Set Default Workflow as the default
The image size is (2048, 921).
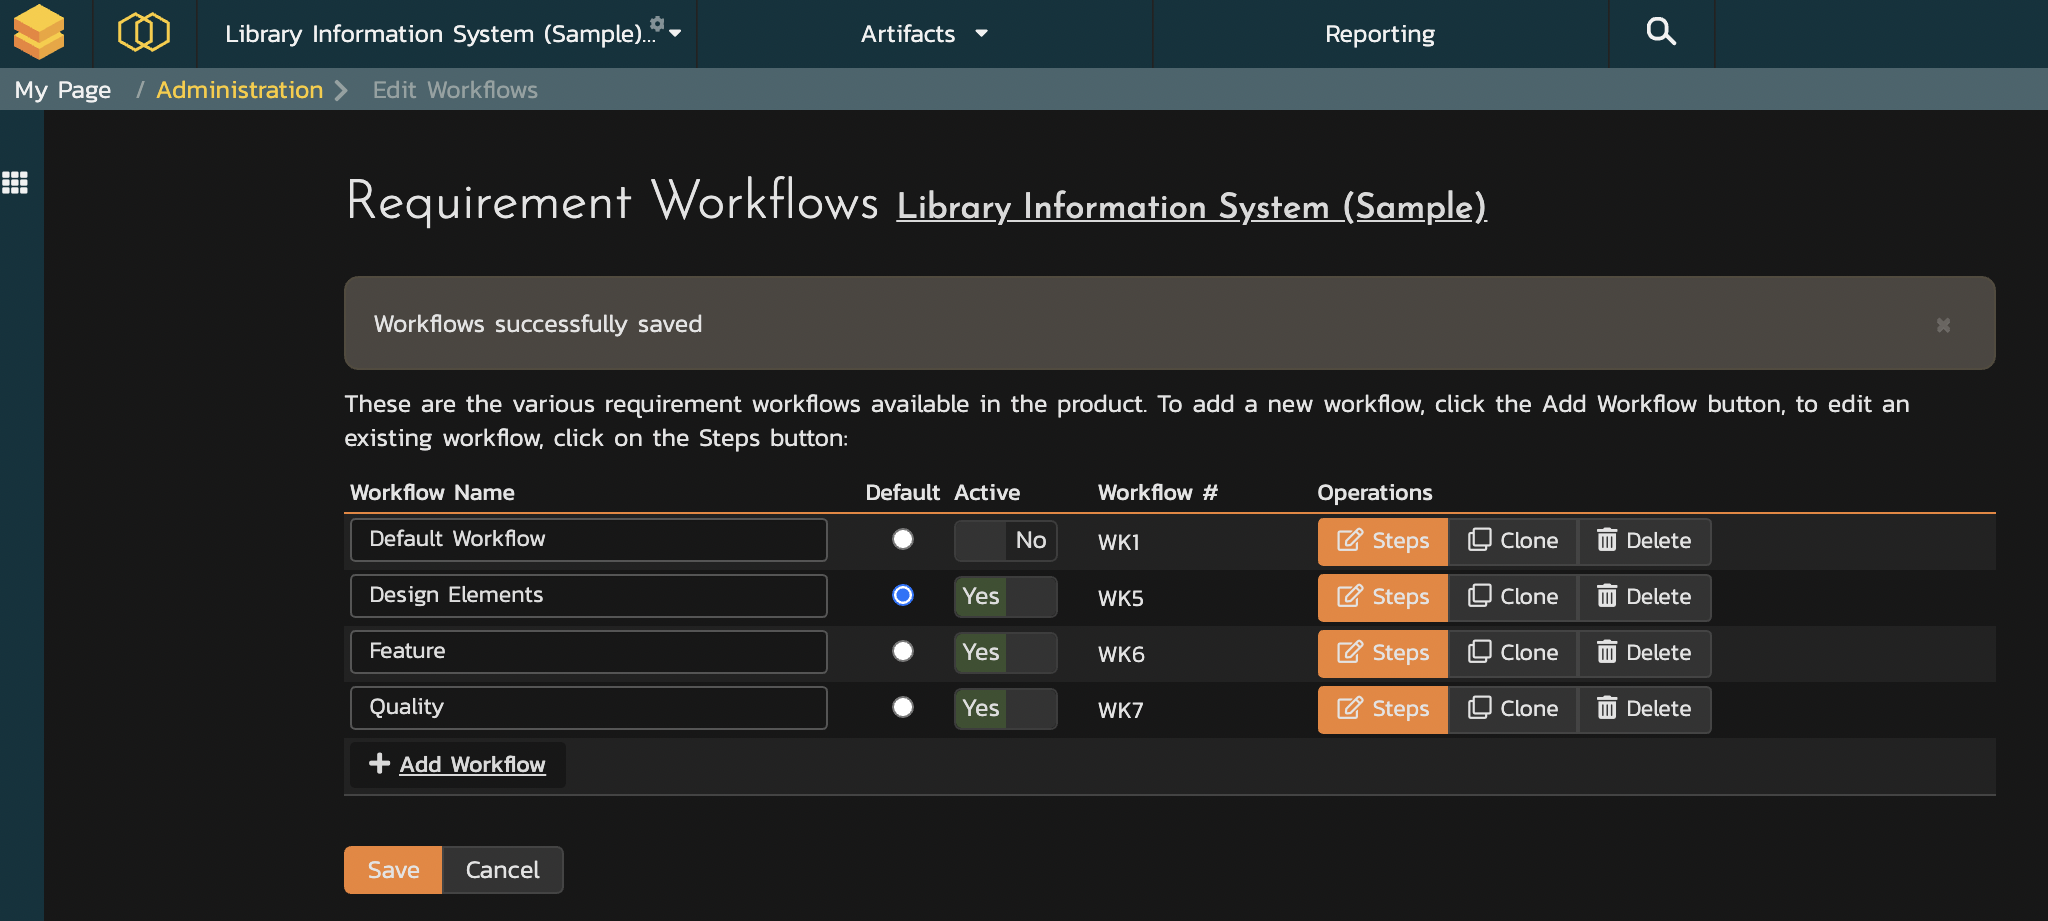point(903,540)
